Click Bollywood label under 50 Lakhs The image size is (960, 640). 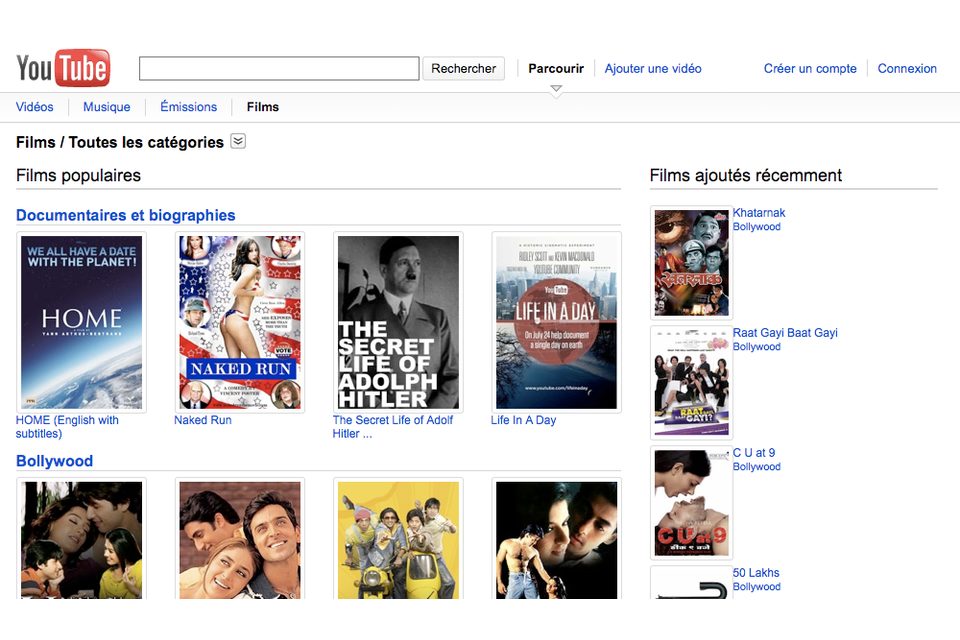pos(757,587)
